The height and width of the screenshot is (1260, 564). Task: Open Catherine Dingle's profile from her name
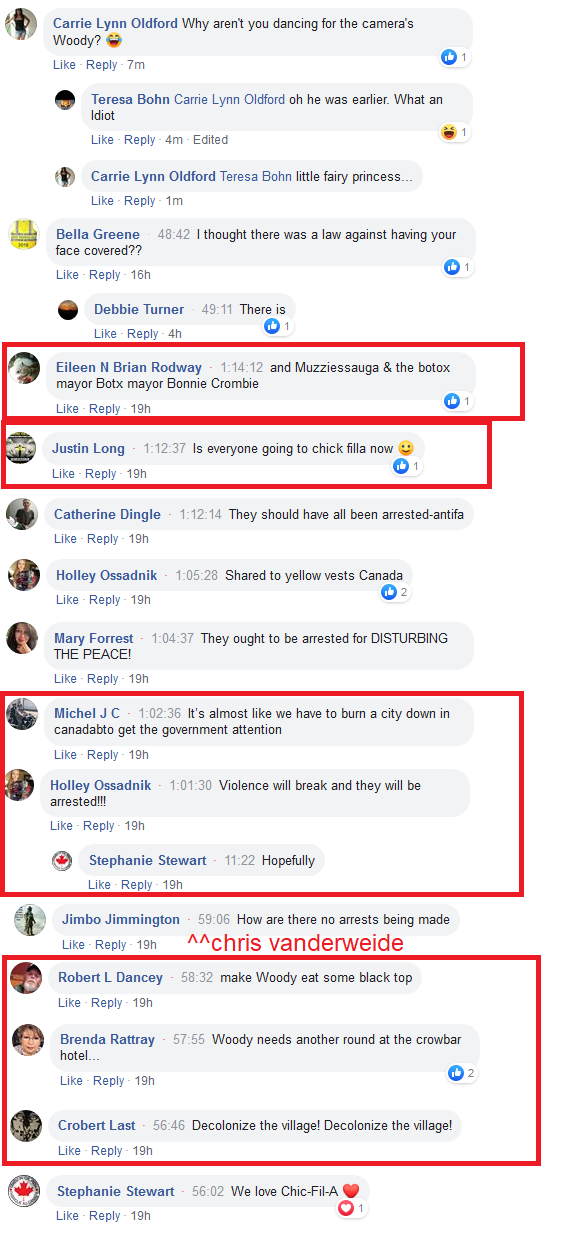pyautogui.click(x=107, y=514)
